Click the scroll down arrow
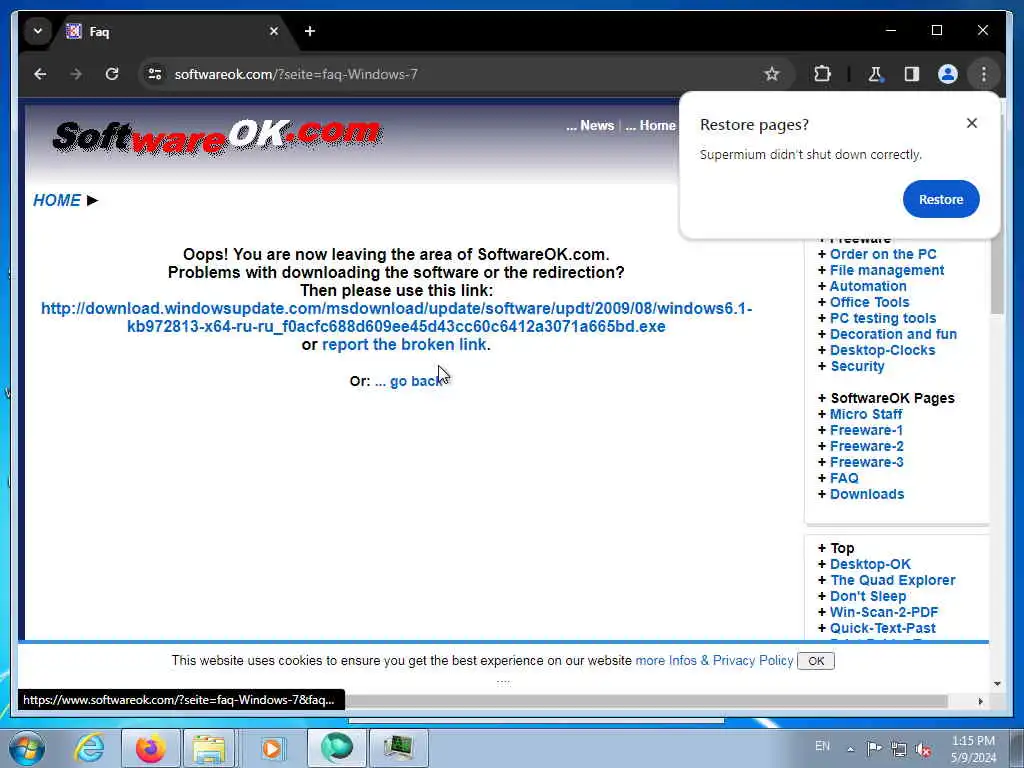Viewport: 1024px width, 768px height. coord(997,684)
